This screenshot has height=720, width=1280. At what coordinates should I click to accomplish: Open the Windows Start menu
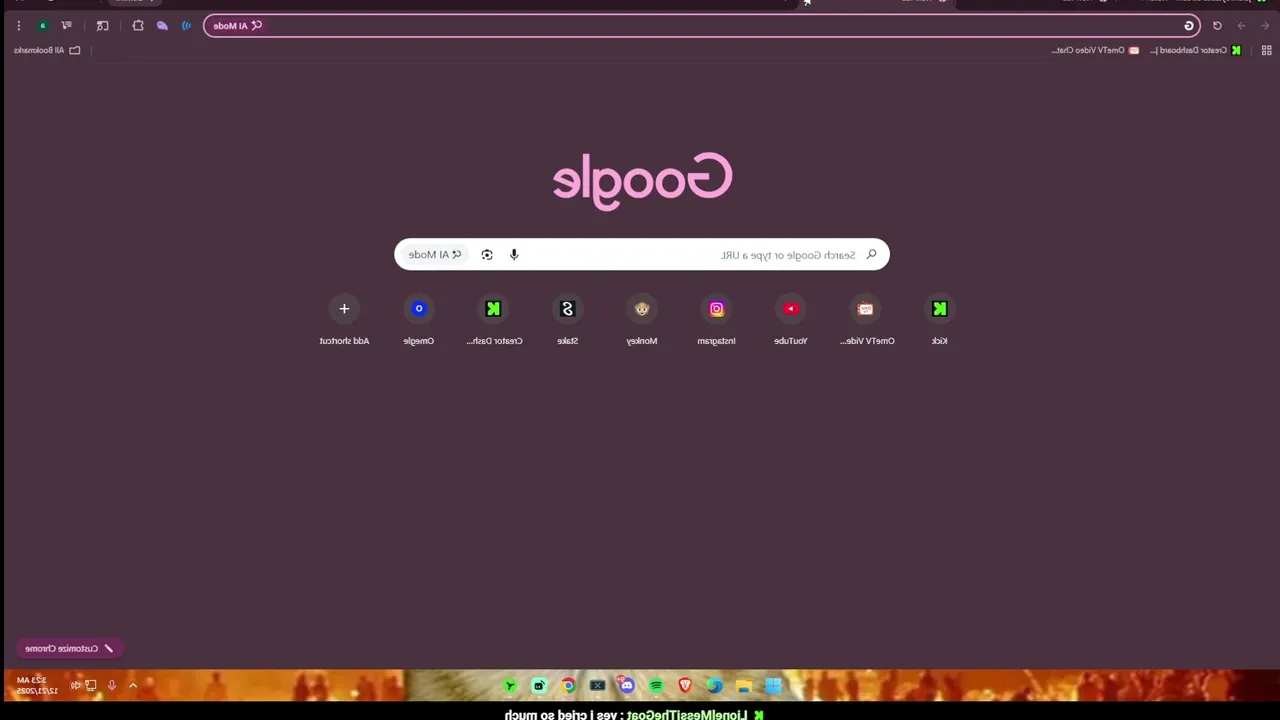coord(773,686)
